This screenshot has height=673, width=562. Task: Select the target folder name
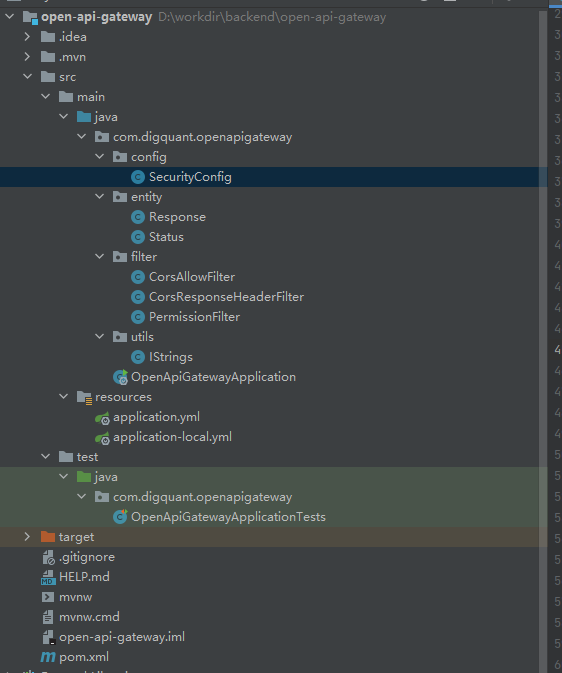point(76,537)
